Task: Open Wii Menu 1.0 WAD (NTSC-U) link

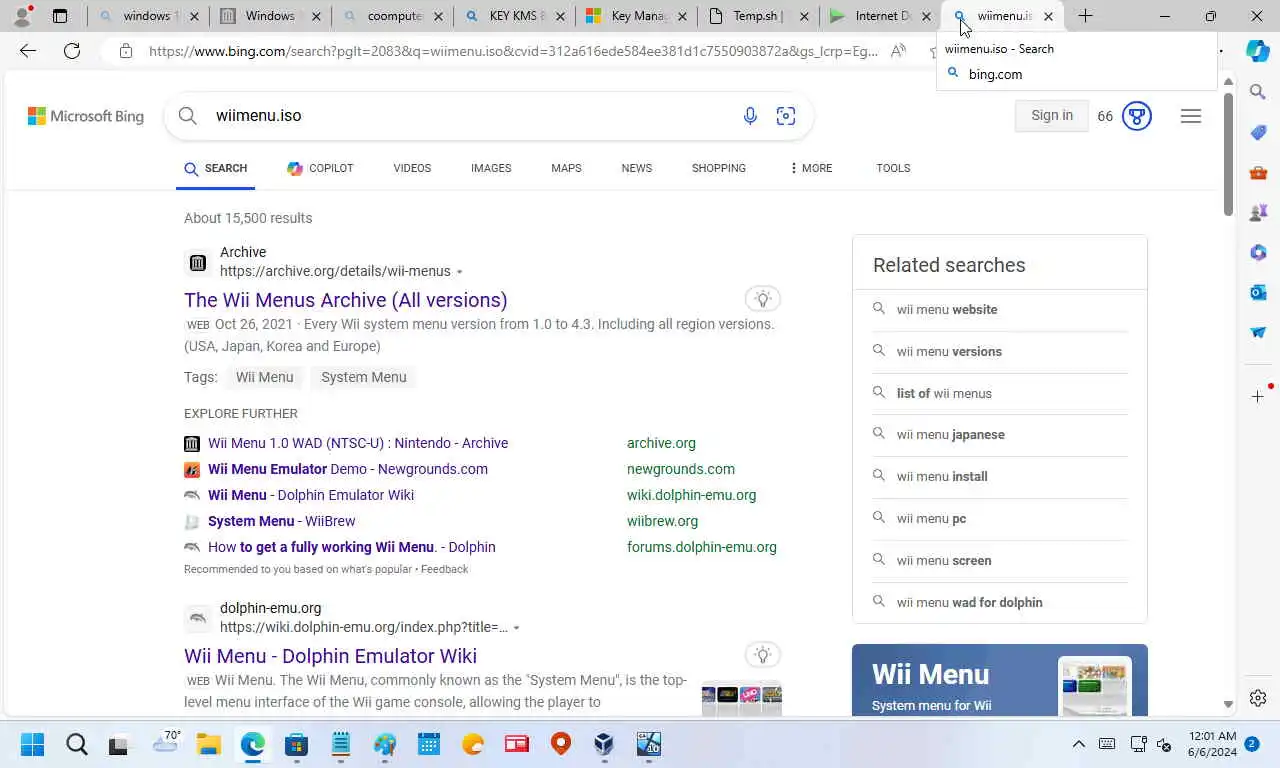Action: [358, 443]
